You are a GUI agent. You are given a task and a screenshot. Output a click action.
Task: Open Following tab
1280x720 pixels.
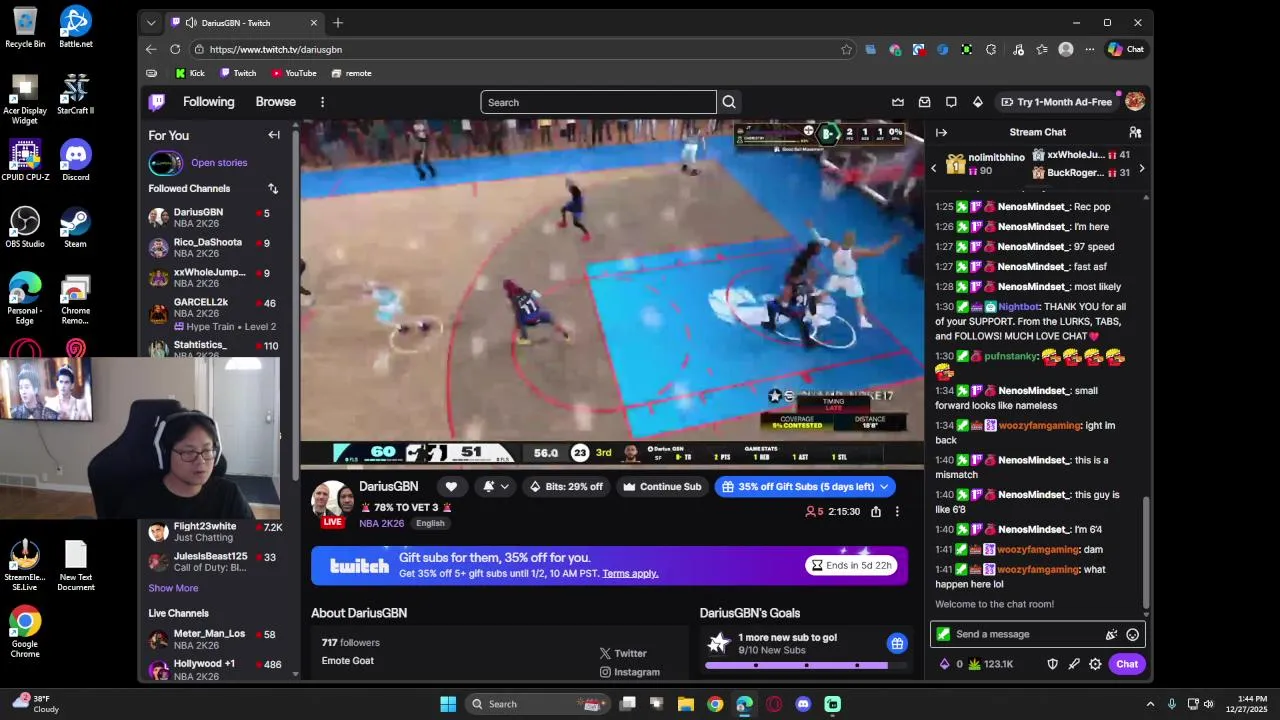coord(208,102)
